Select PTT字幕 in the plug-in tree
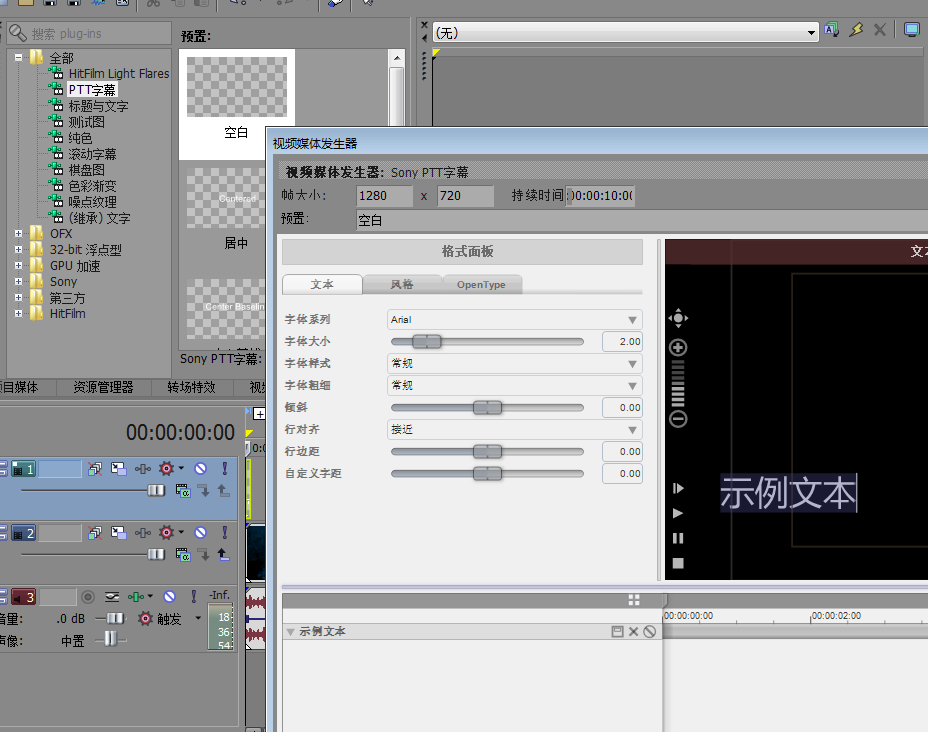The image size is (928, 732). 92,89
